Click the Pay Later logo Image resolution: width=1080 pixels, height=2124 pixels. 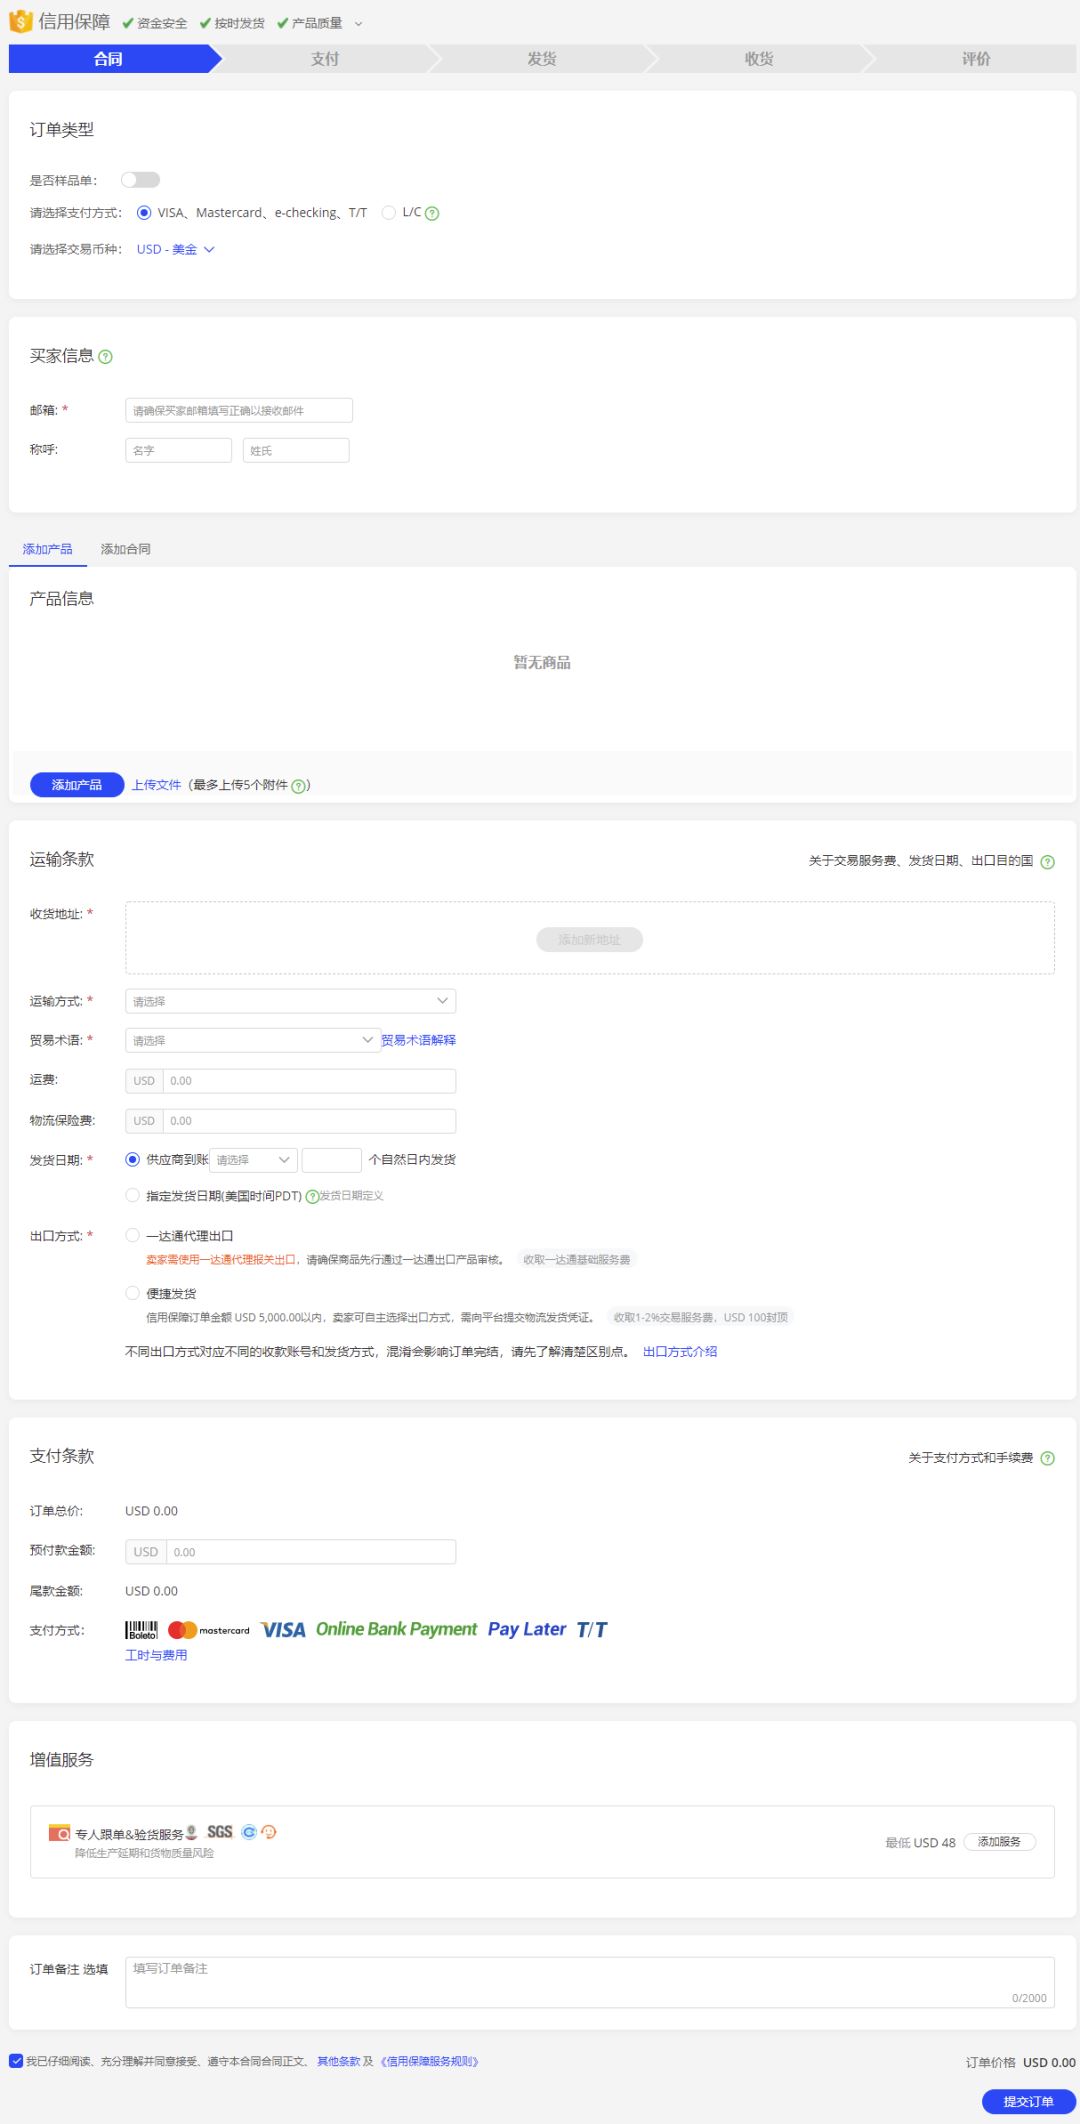(527, 1629)
